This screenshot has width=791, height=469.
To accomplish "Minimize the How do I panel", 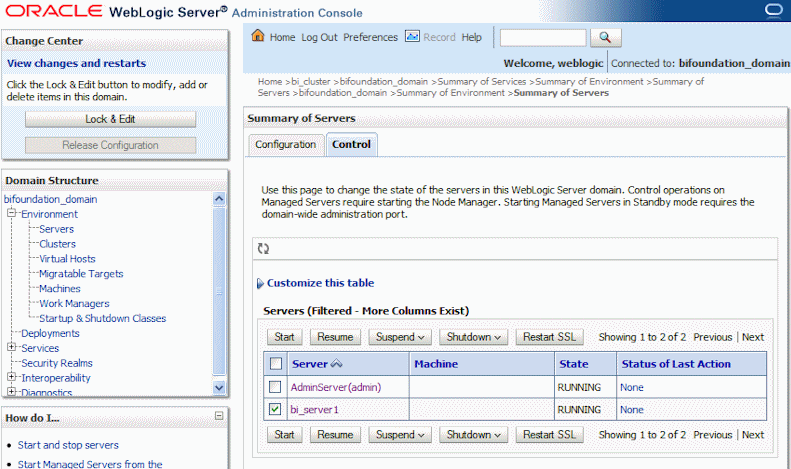I will (x=219, y=416).
